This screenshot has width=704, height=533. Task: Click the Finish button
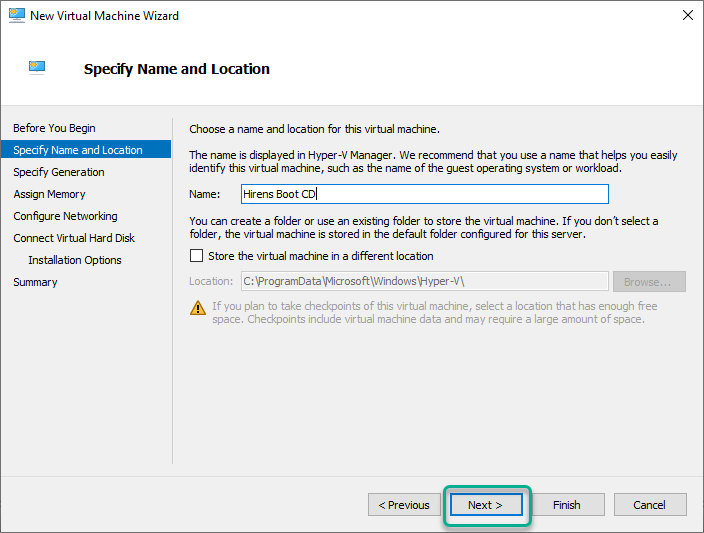[568, 505]
